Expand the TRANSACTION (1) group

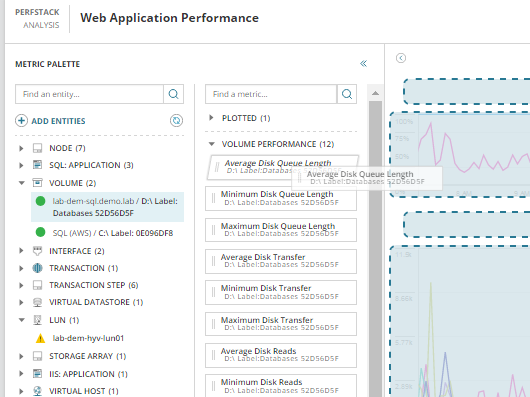21,268
